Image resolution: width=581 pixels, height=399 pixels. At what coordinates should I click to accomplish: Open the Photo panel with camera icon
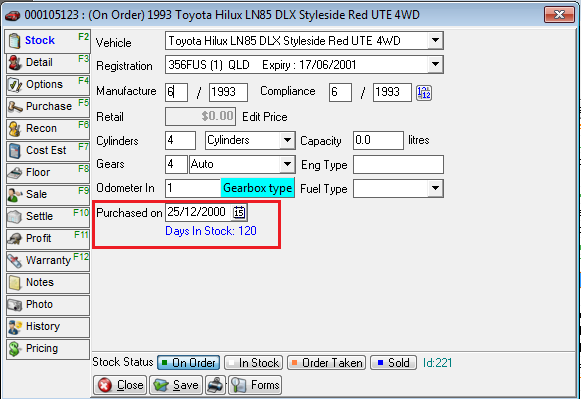tap(48, 305)
